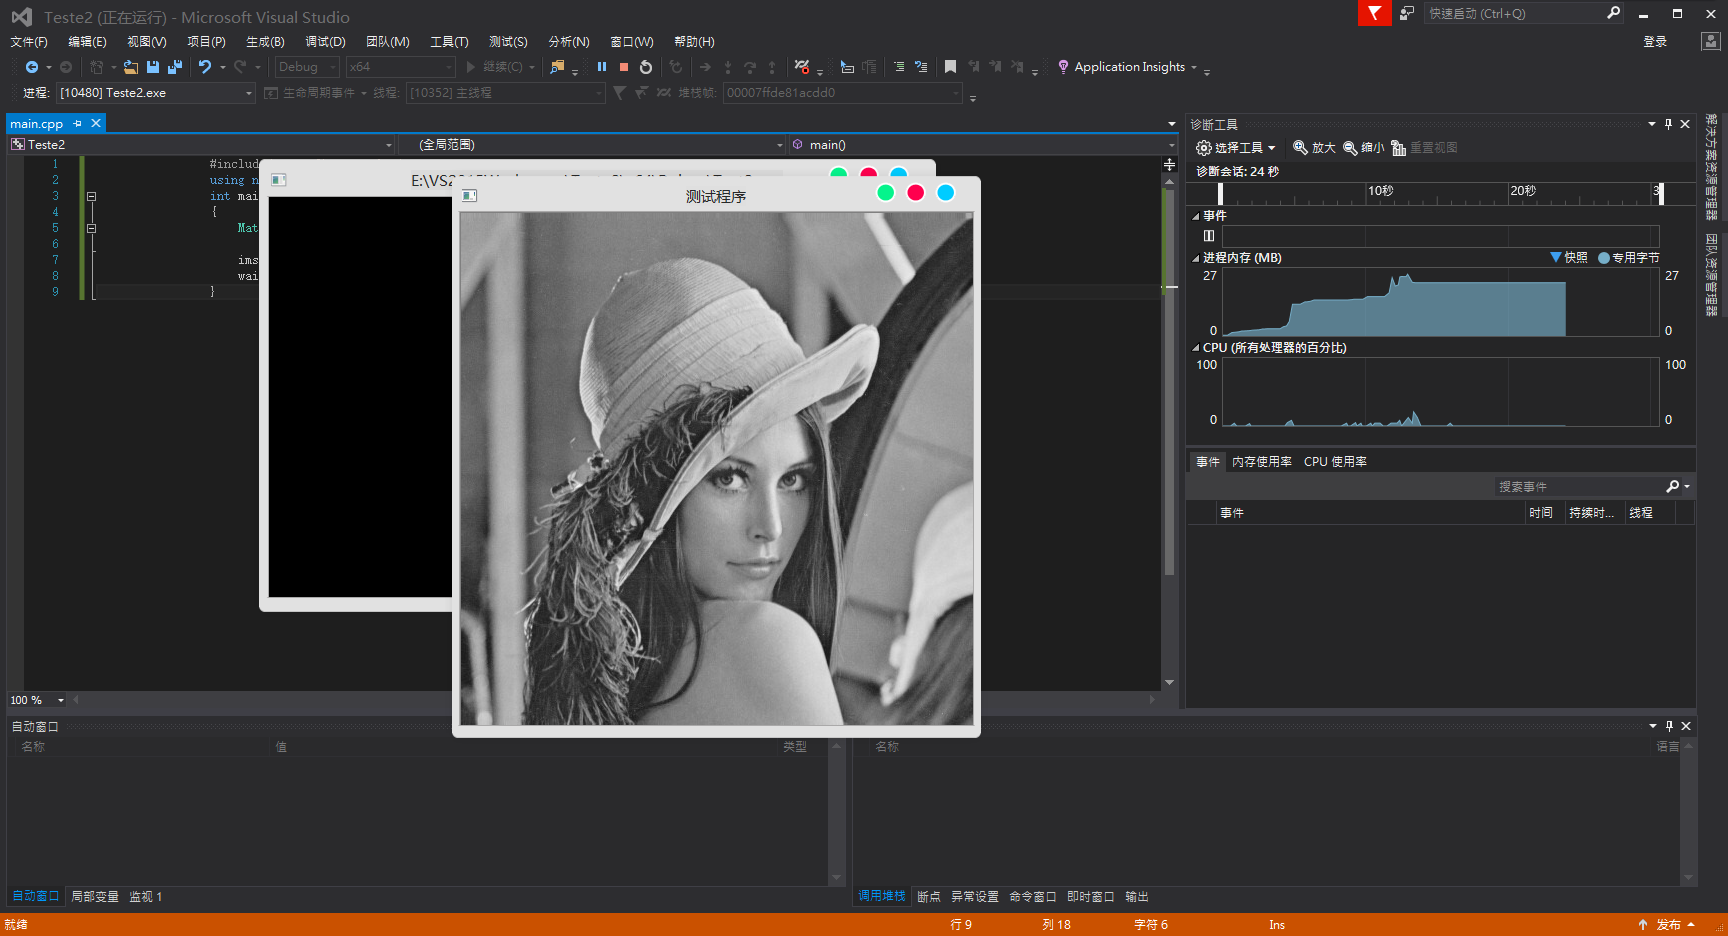Click the open file icon

pos(131,67)
